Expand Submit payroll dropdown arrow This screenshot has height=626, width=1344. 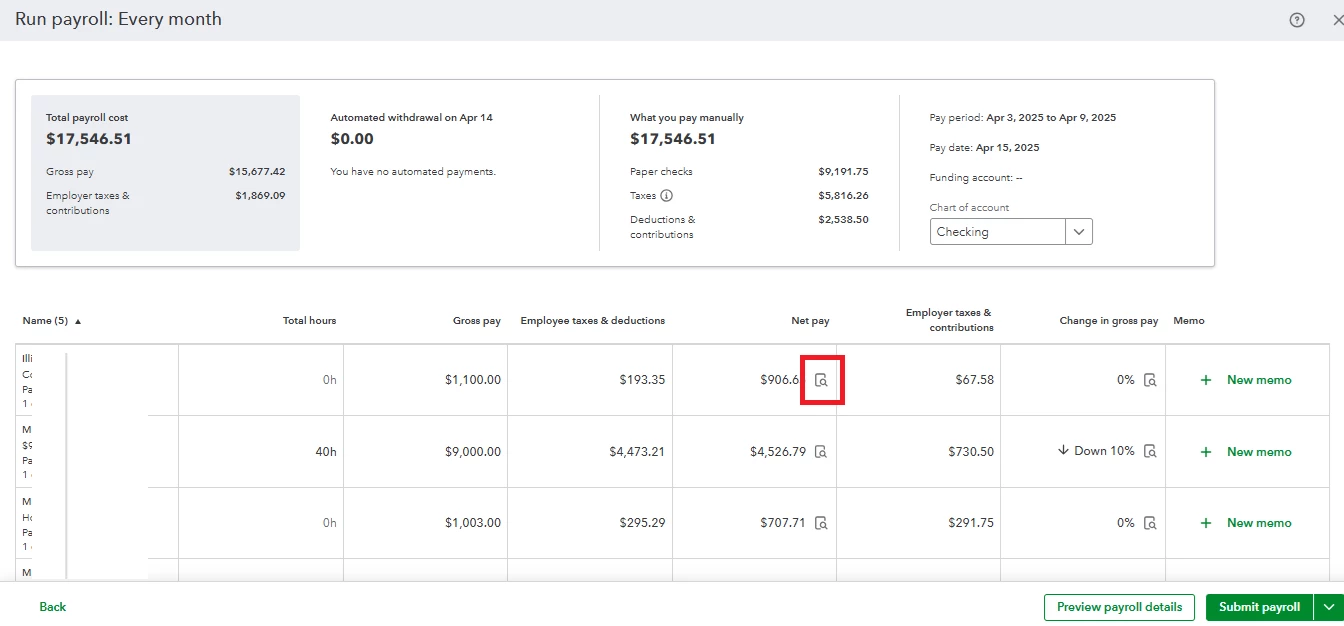click(x=1329, y=607)
